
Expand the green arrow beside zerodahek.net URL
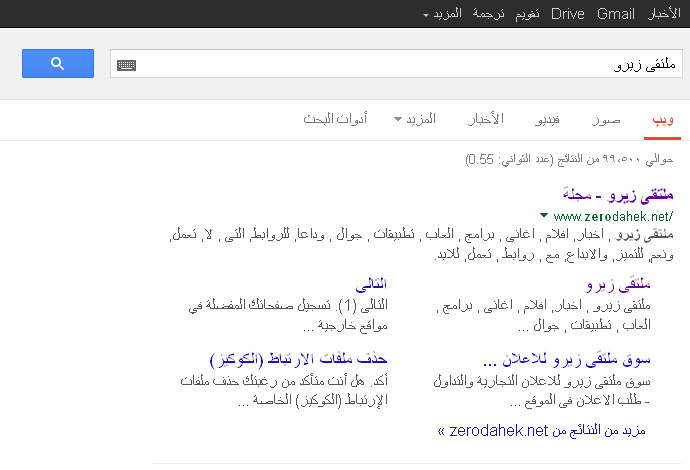(x=544, y=215)
